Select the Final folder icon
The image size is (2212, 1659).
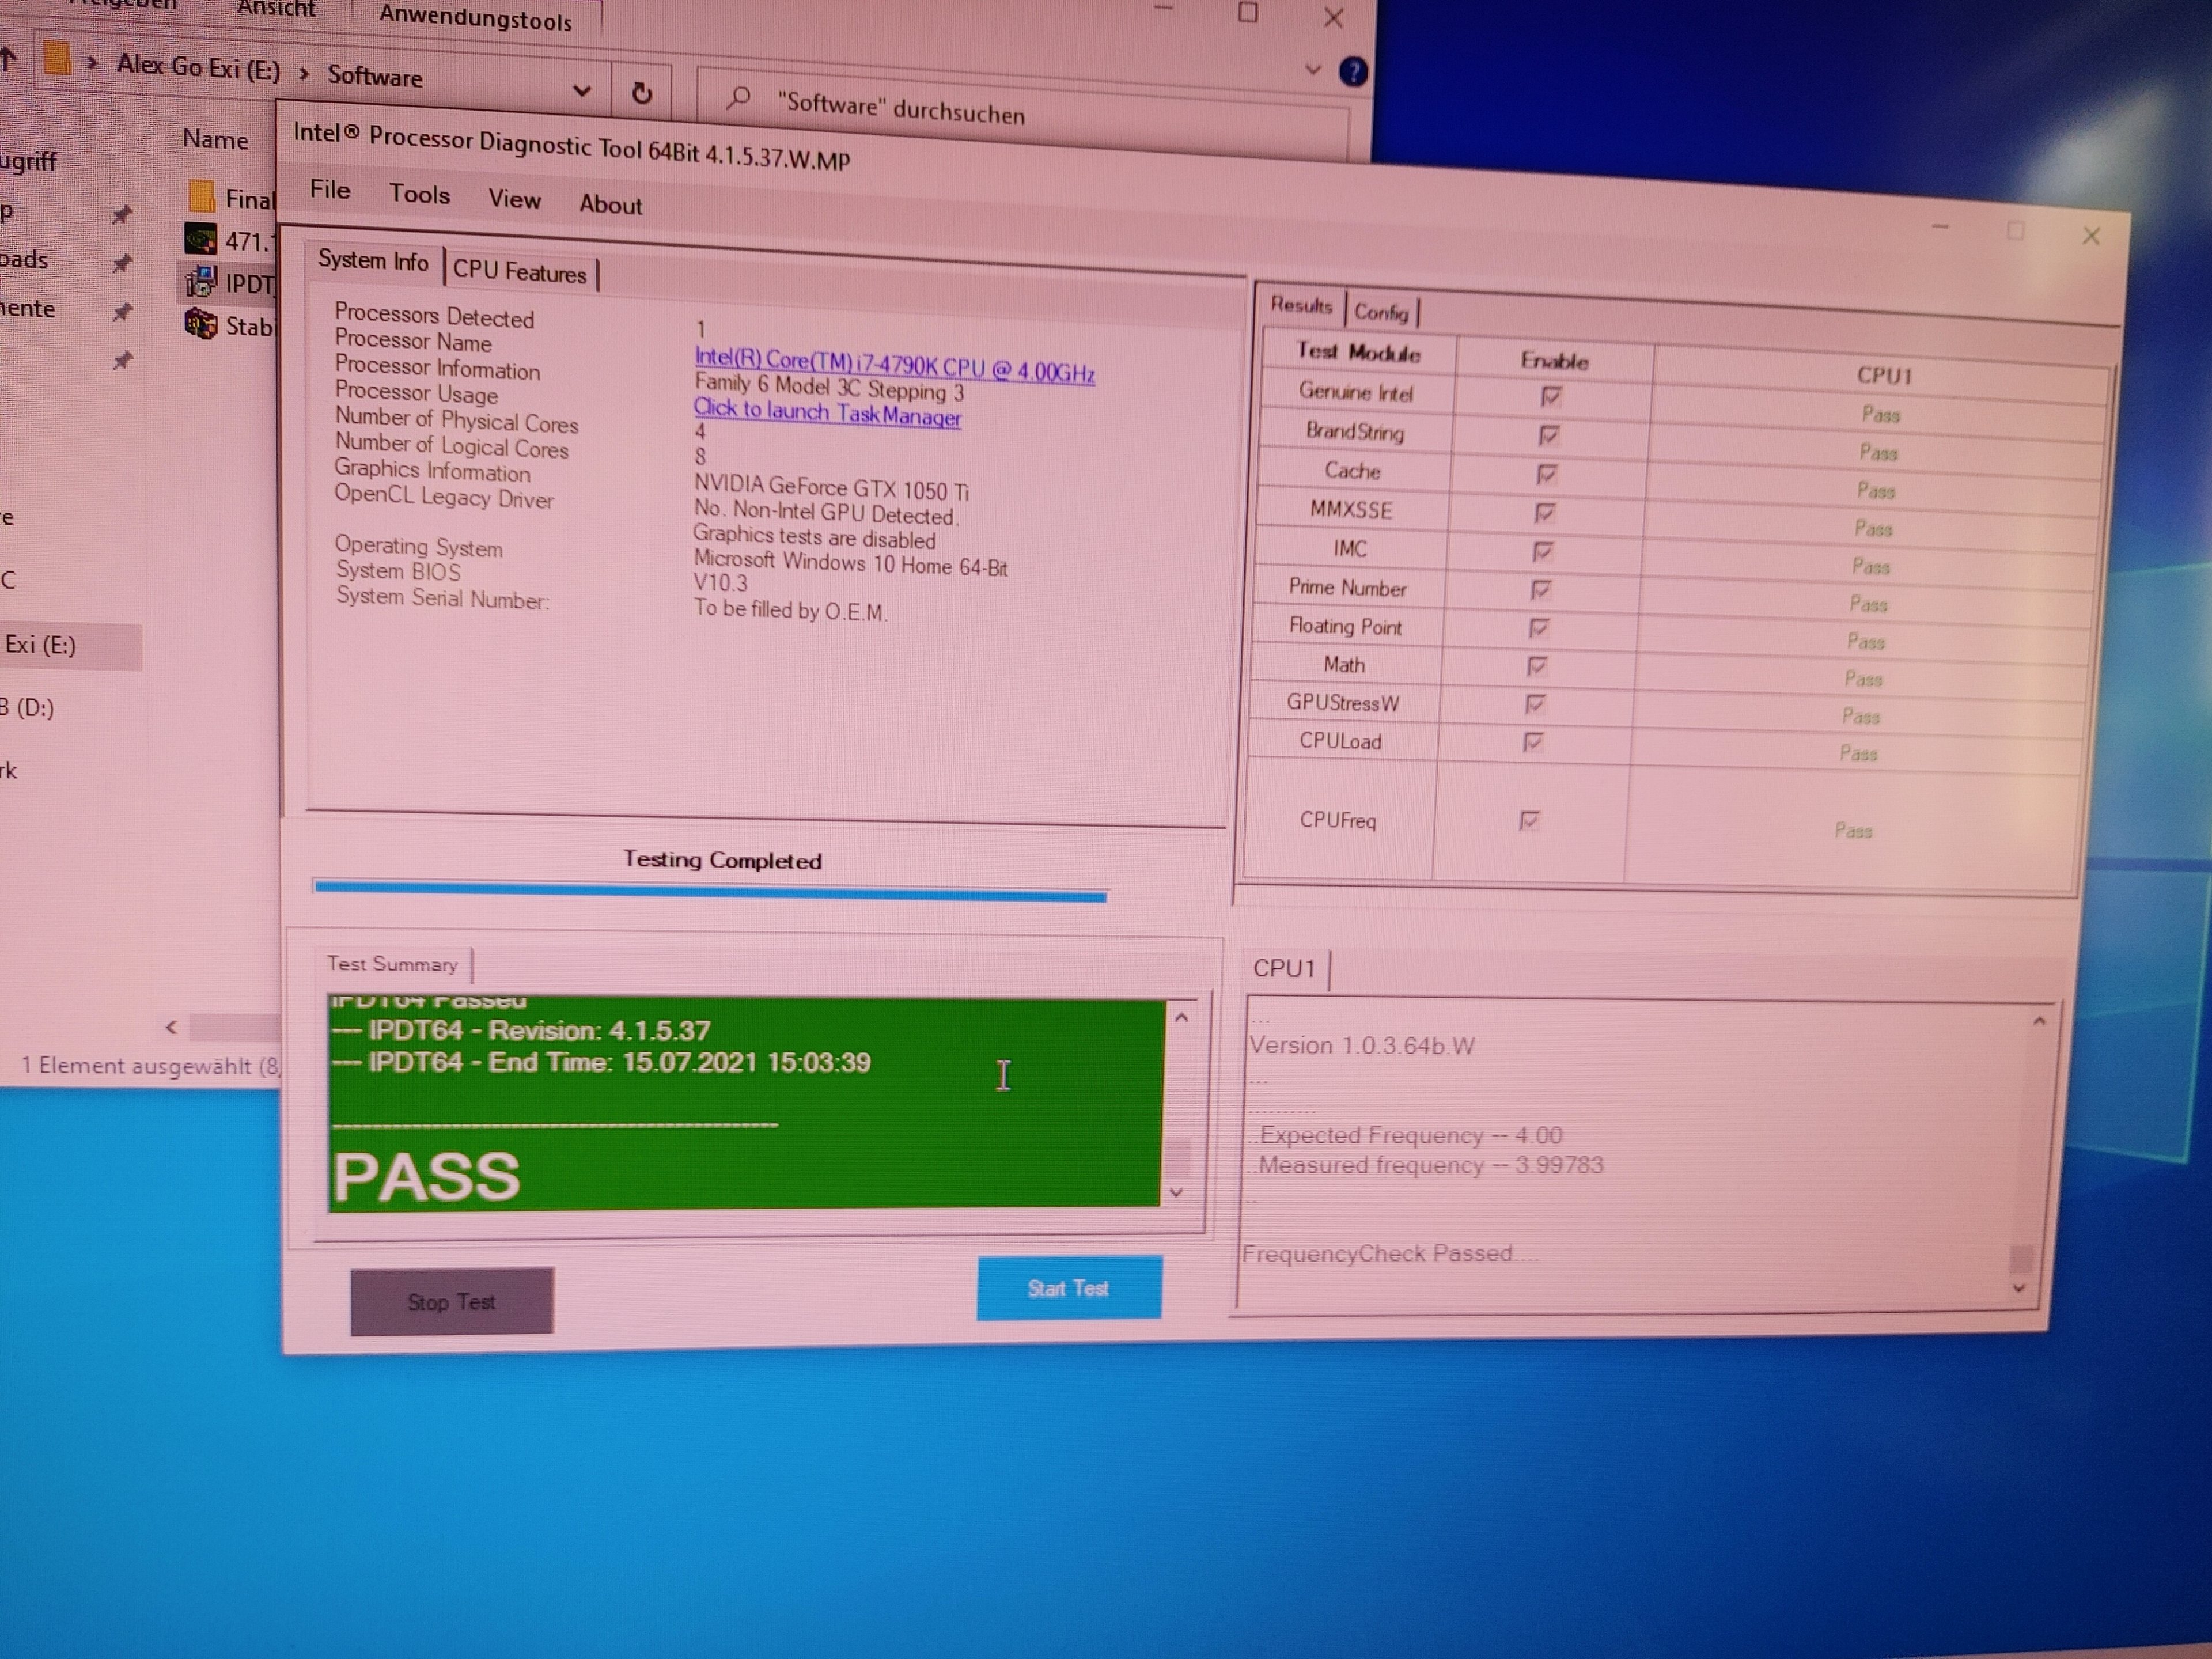tap(201, 196)
